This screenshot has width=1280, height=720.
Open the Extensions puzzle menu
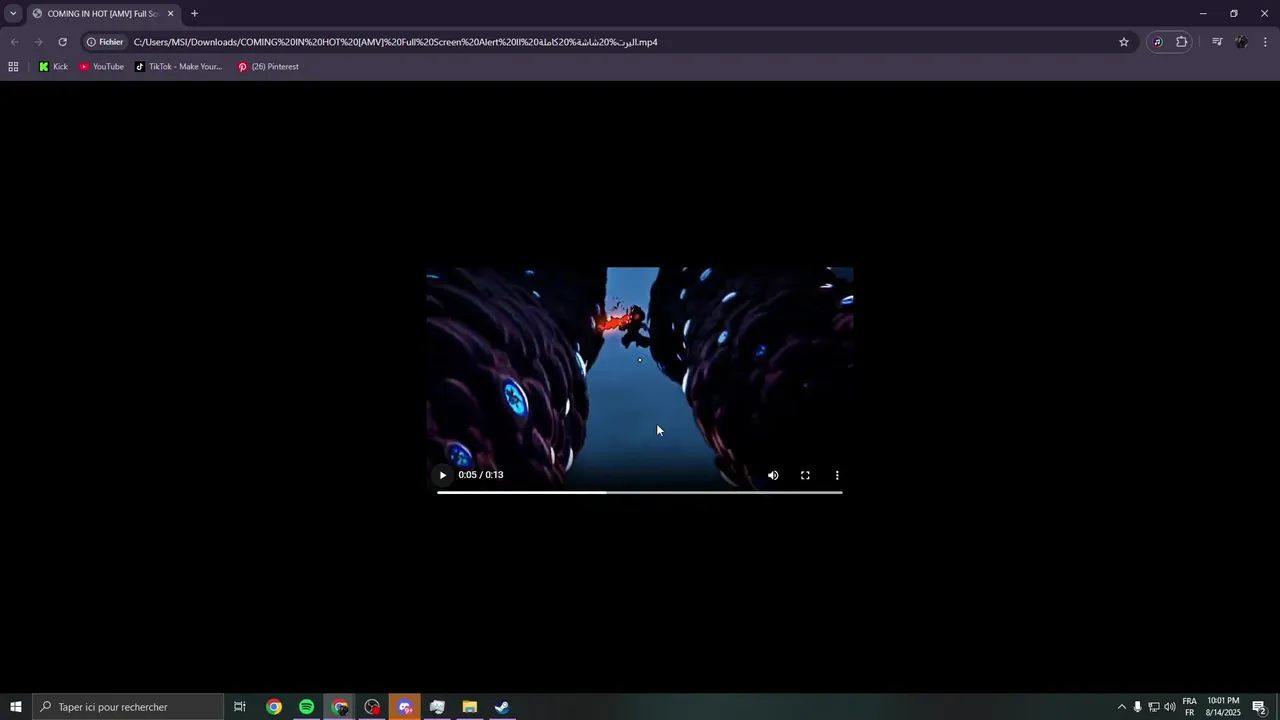(1181, 42)
